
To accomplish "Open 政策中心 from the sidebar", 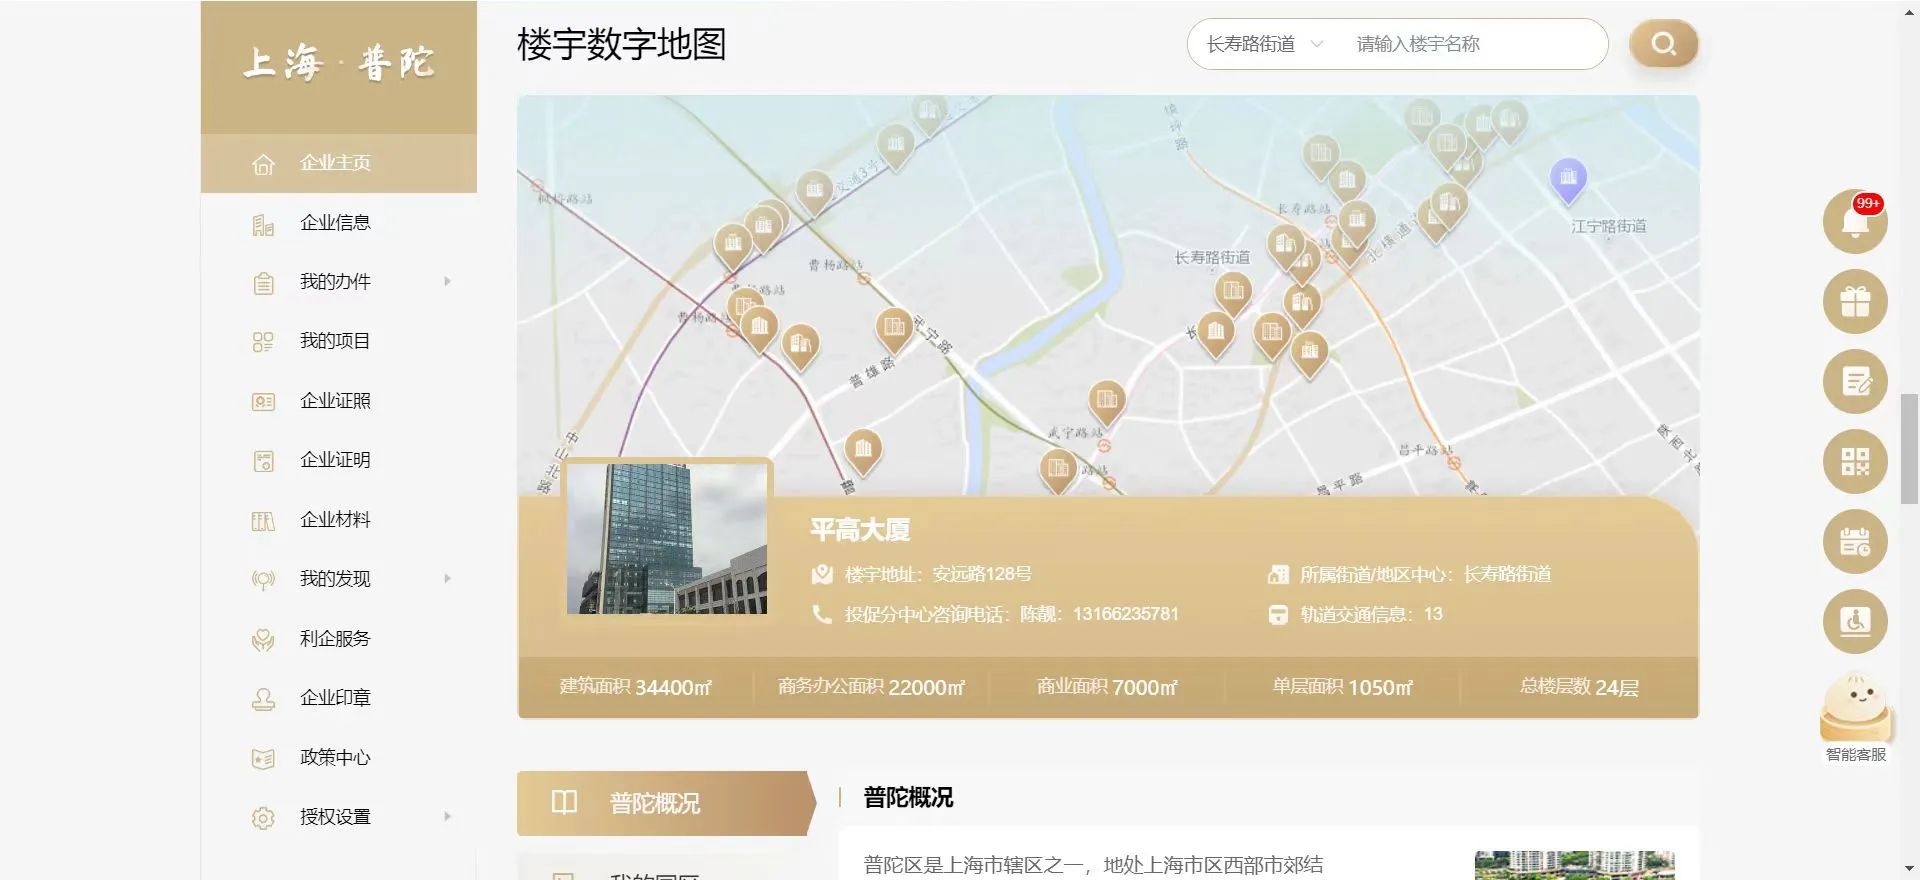I will [335, 758].
